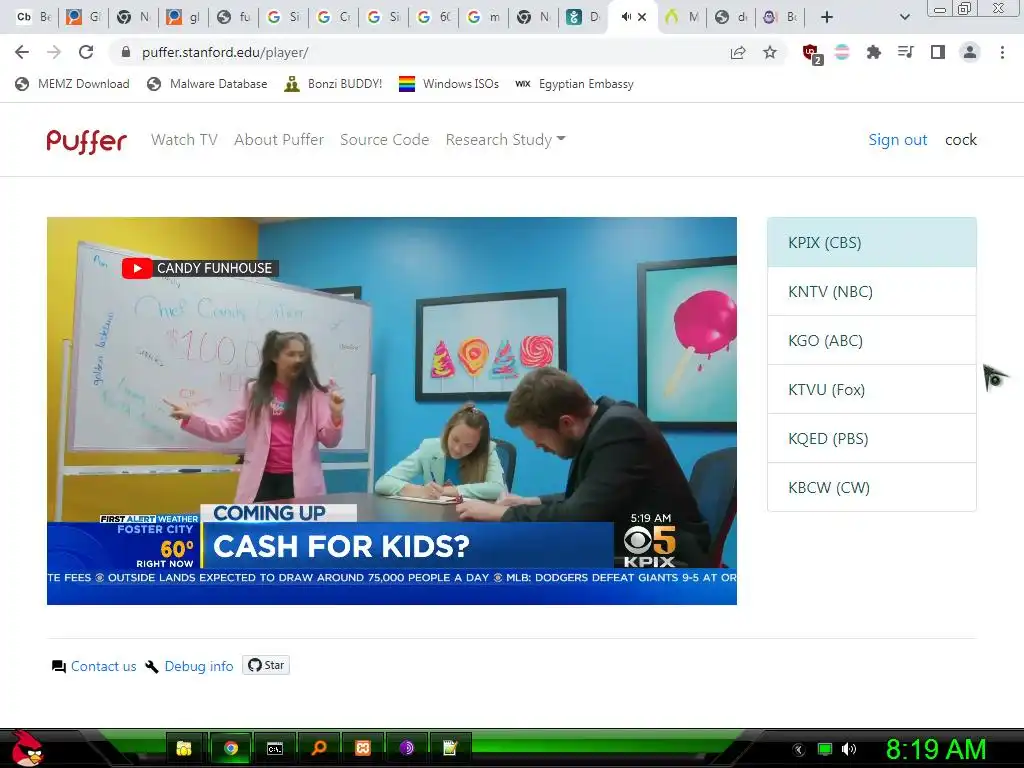The height and width of the screenshot is (768, 1024).
Task: Toggle the browser side panel
Action: click(938, 52)
